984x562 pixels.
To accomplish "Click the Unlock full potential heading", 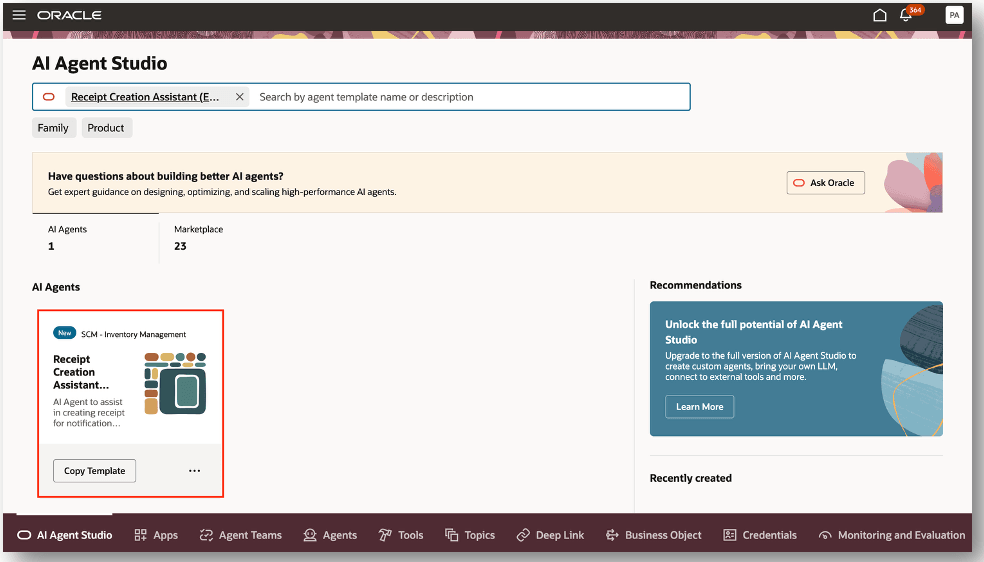I will tap(754, 332).
